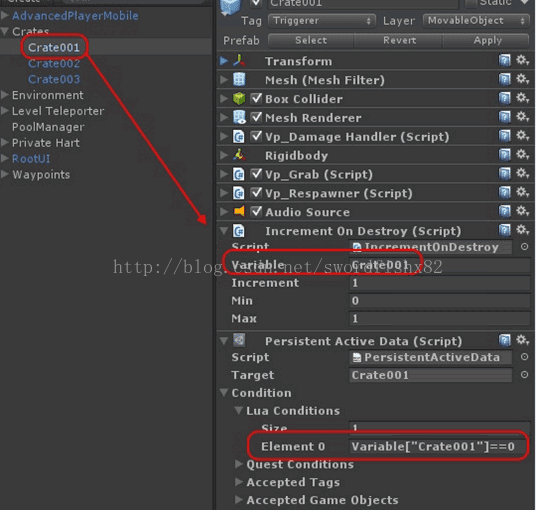Open Rigidbody gear settings menu
Viewport: 536px width, 512px height.
click(522, 154)
